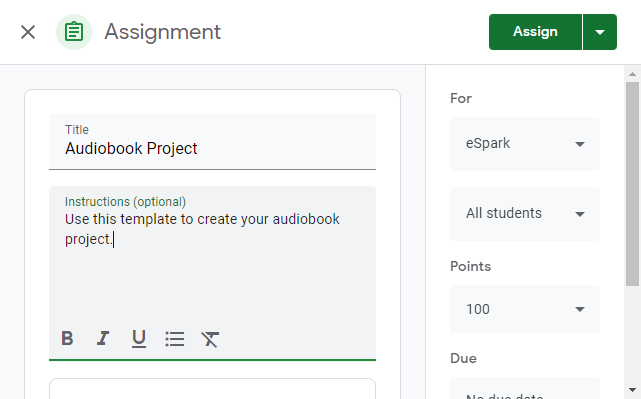The image size is (641, 399).
Task: Toggle underline formatting
Action: (x=139, y=338)
